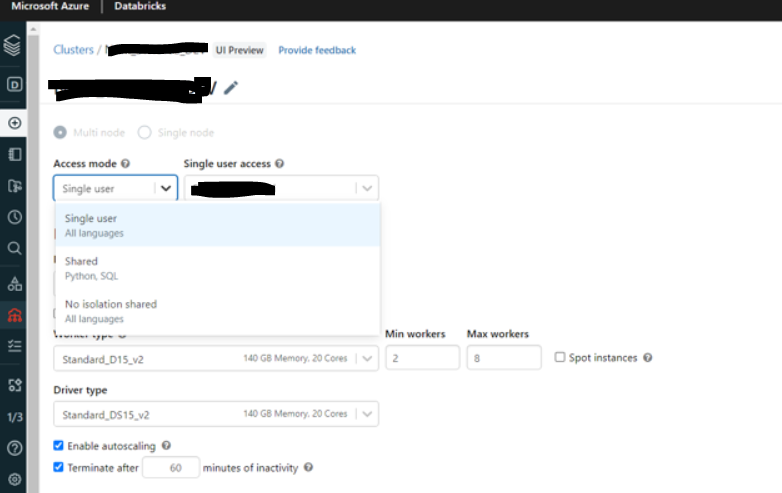Click the vertical scrollbar up arrow
782x493 pixels.
coord(33,29)
